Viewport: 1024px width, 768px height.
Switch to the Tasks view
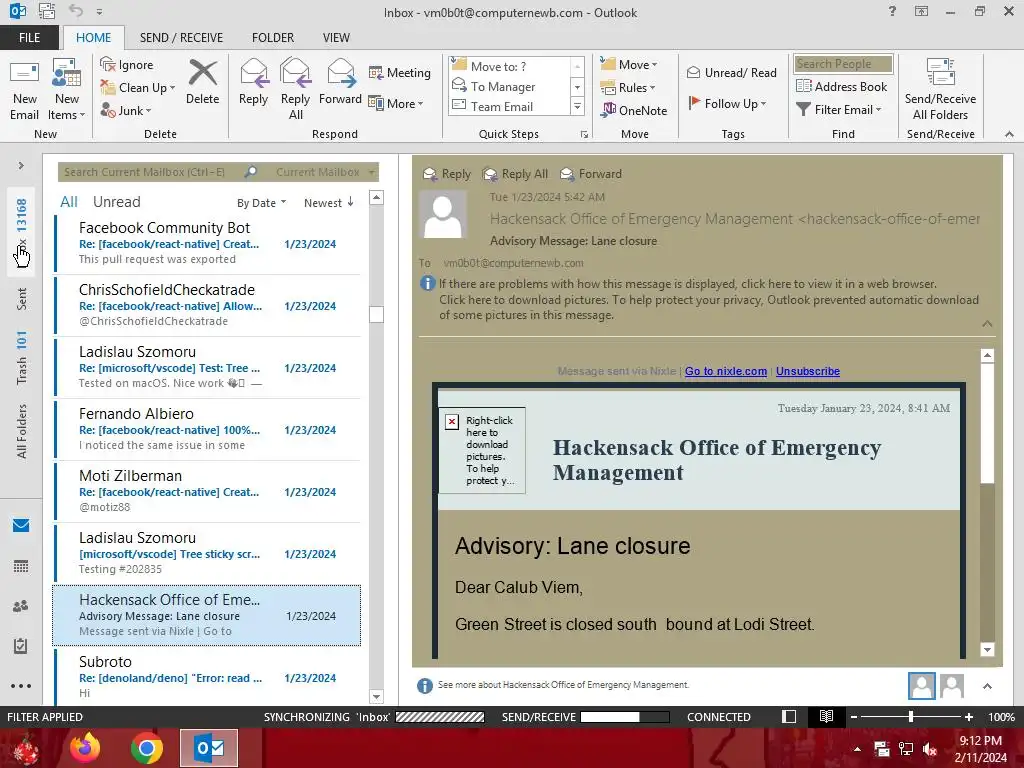point(21,646)
